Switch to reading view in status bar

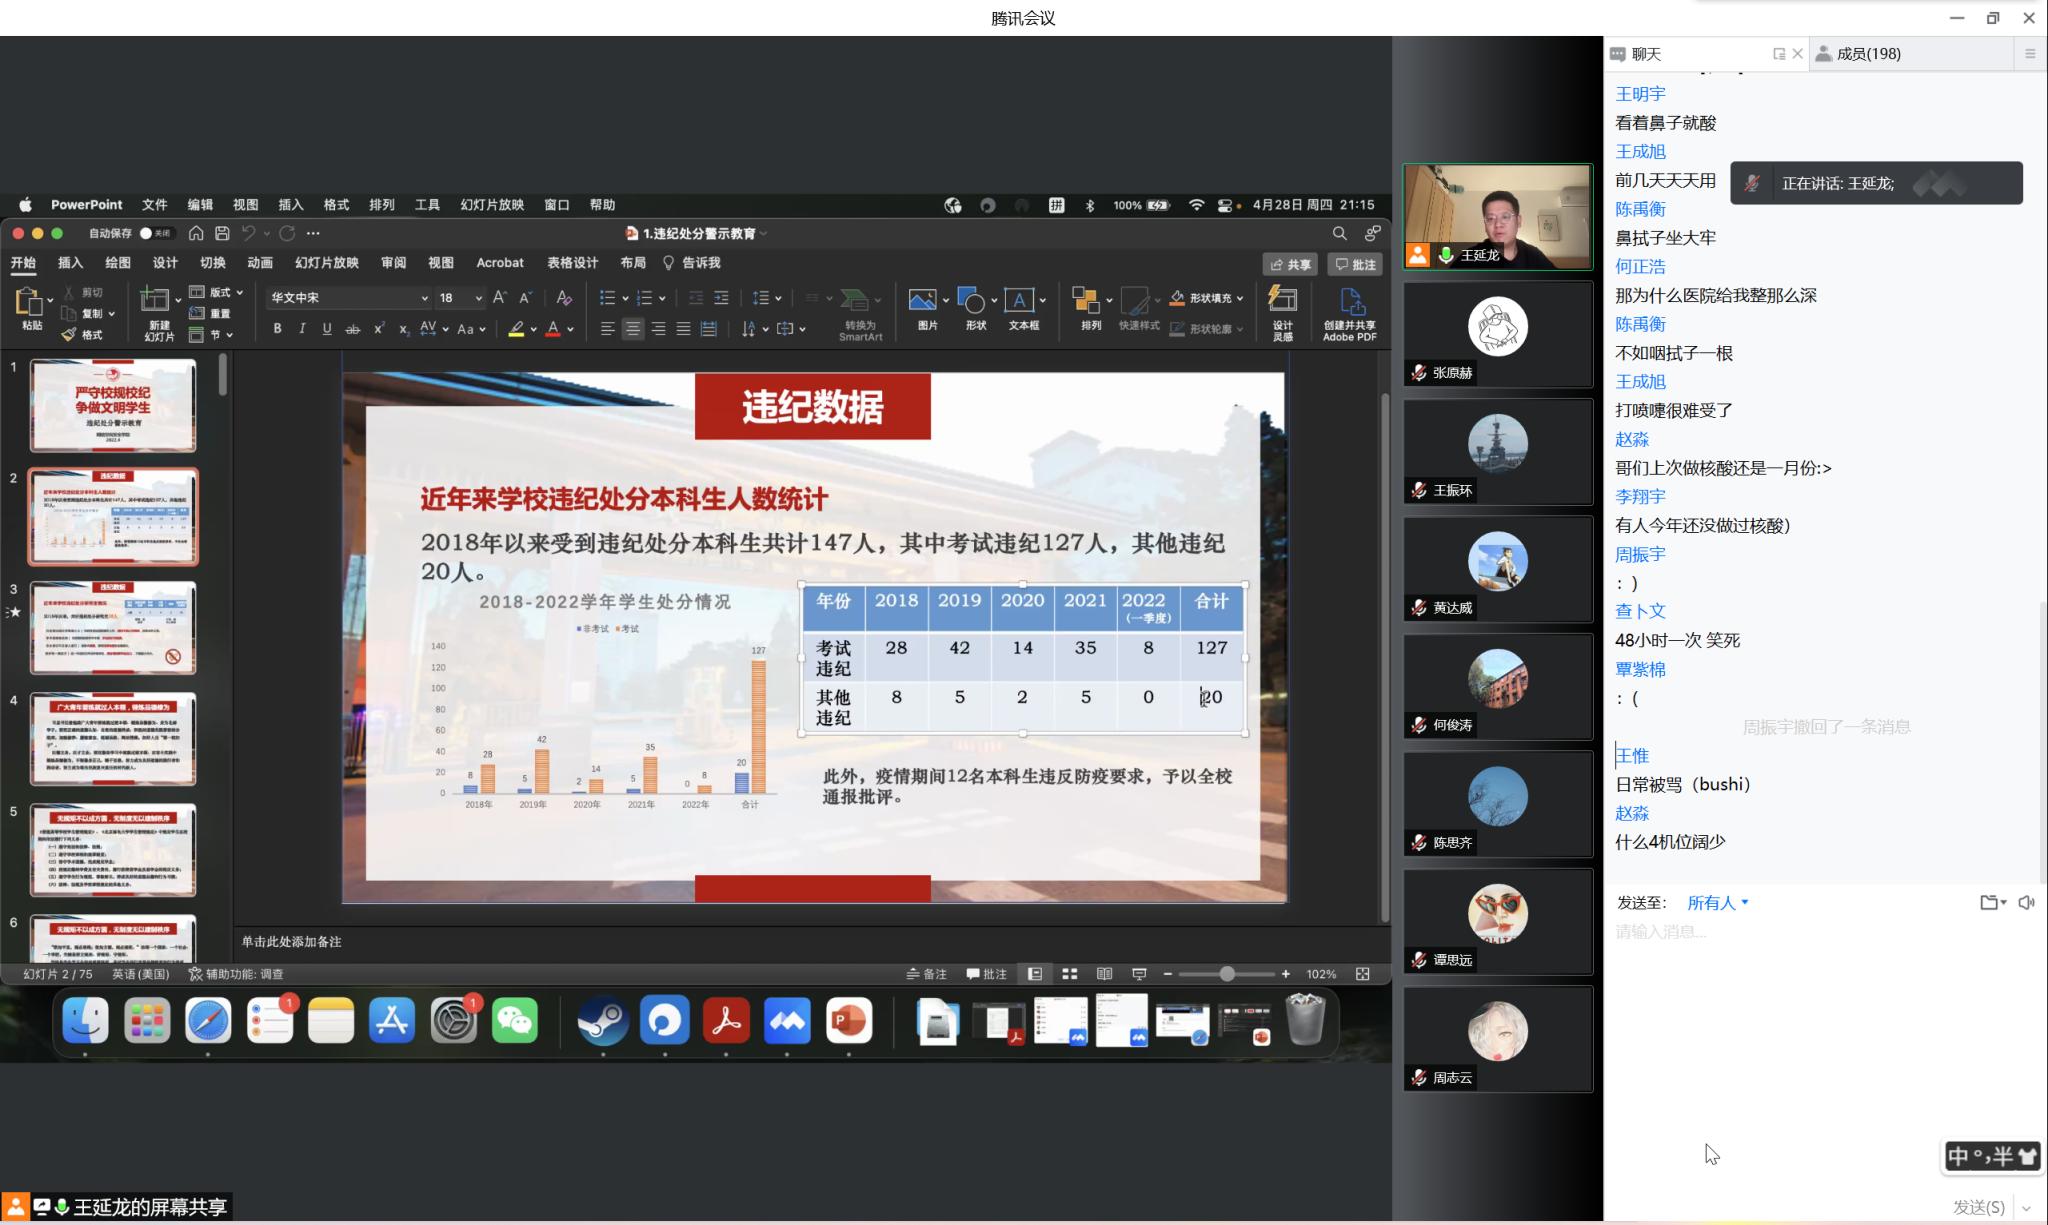pos(1104,974)
